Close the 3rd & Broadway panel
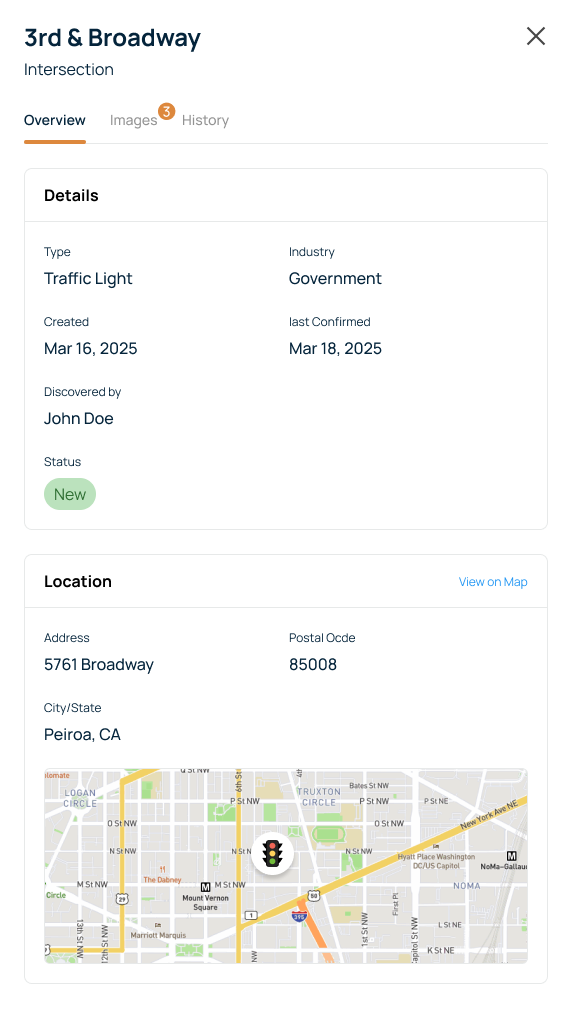This screenshot has width=572, height=1024. point(535,37)
